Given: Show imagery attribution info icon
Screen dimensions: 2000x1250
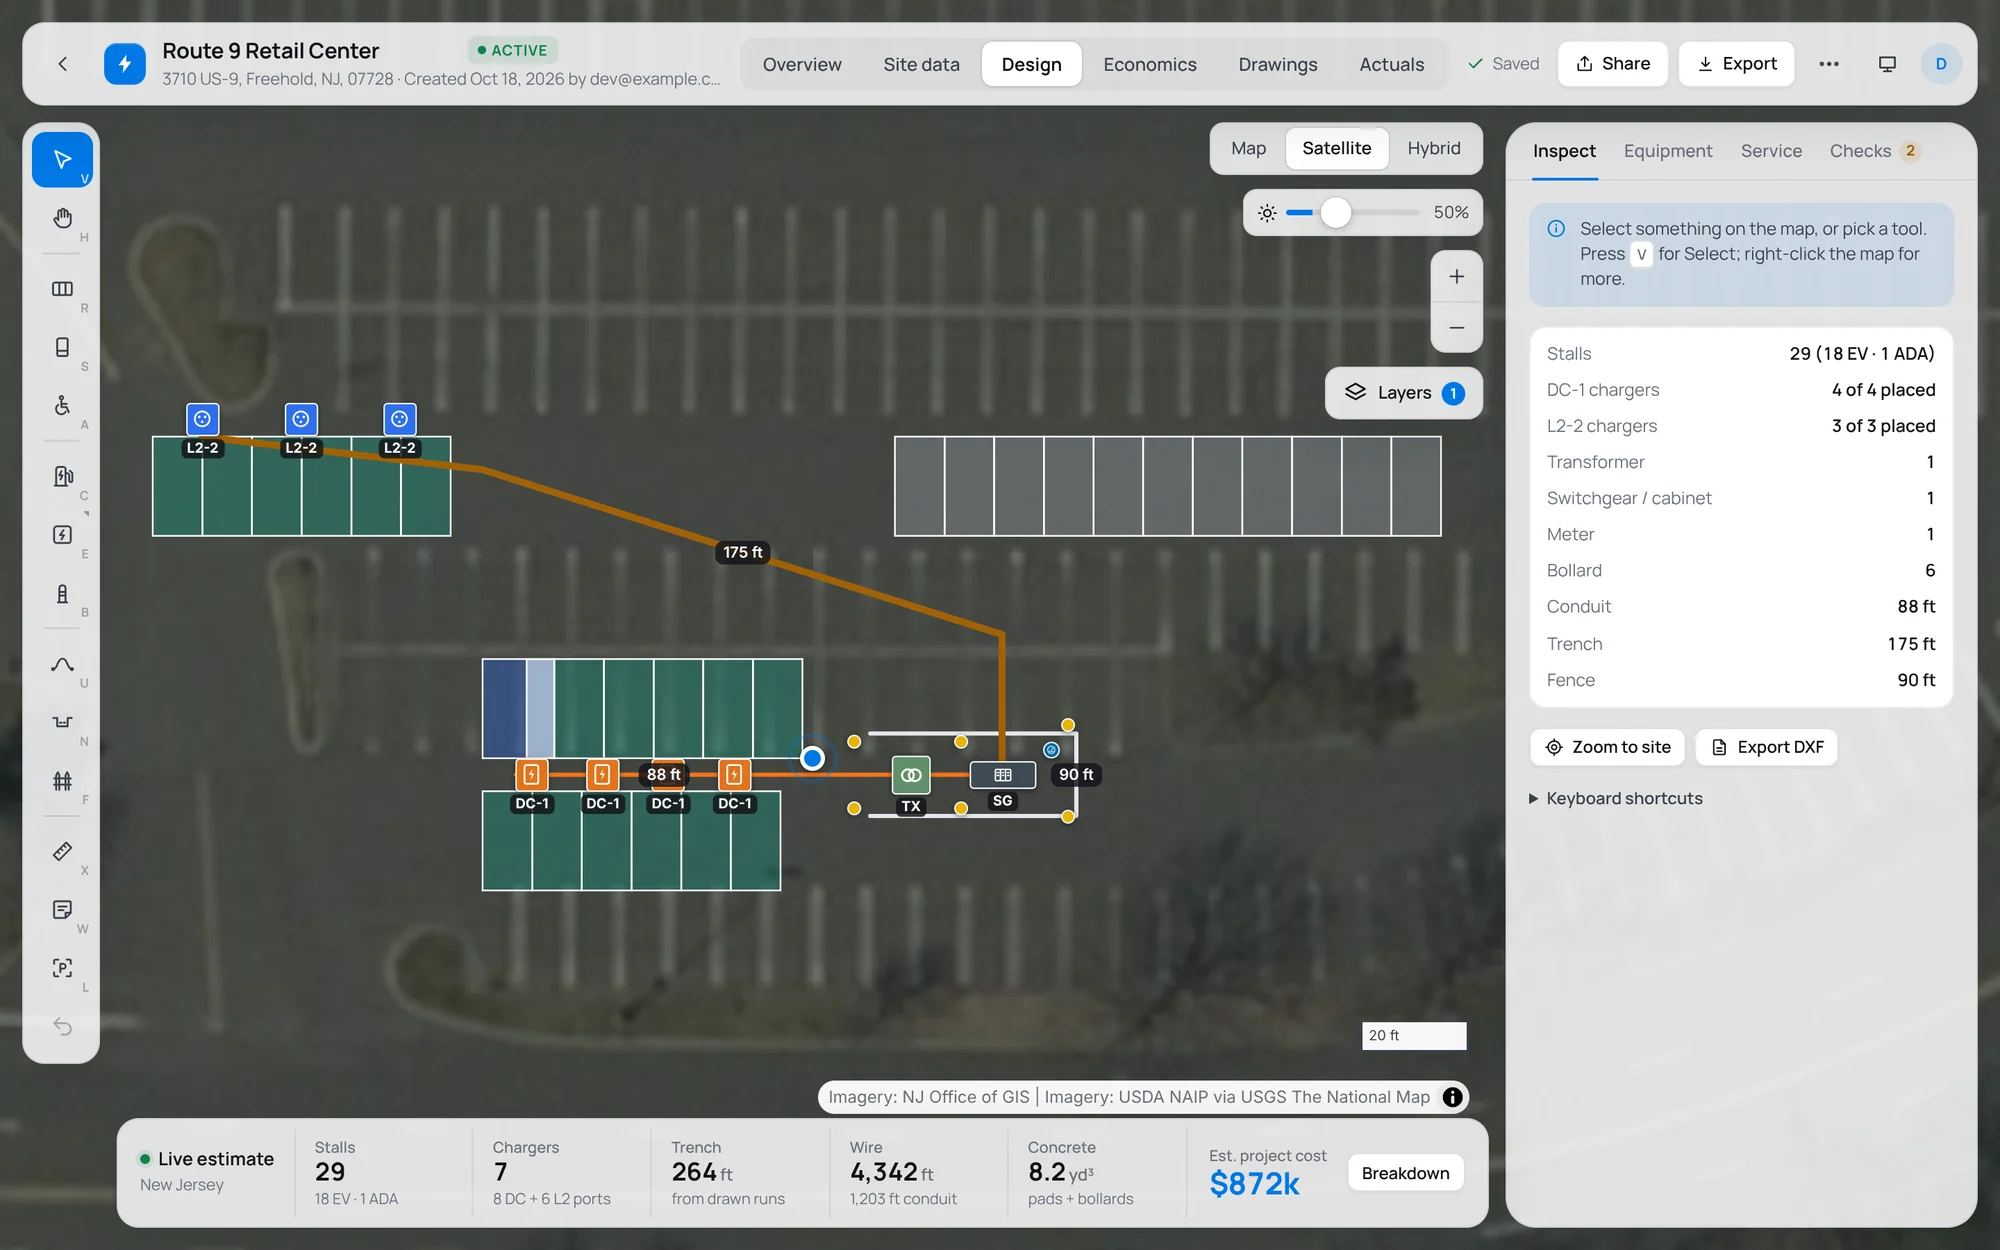Looking at the screenshot, I should [x=1453, y=1097].
